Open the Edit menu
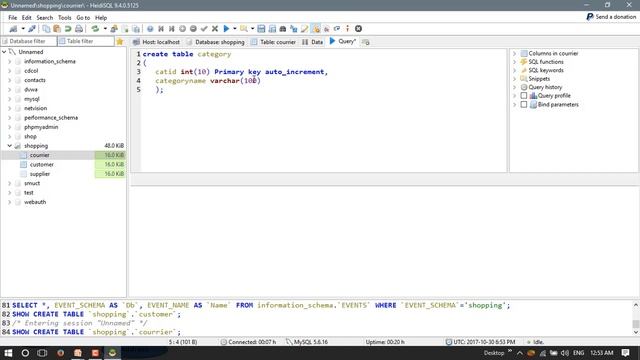 27,18
